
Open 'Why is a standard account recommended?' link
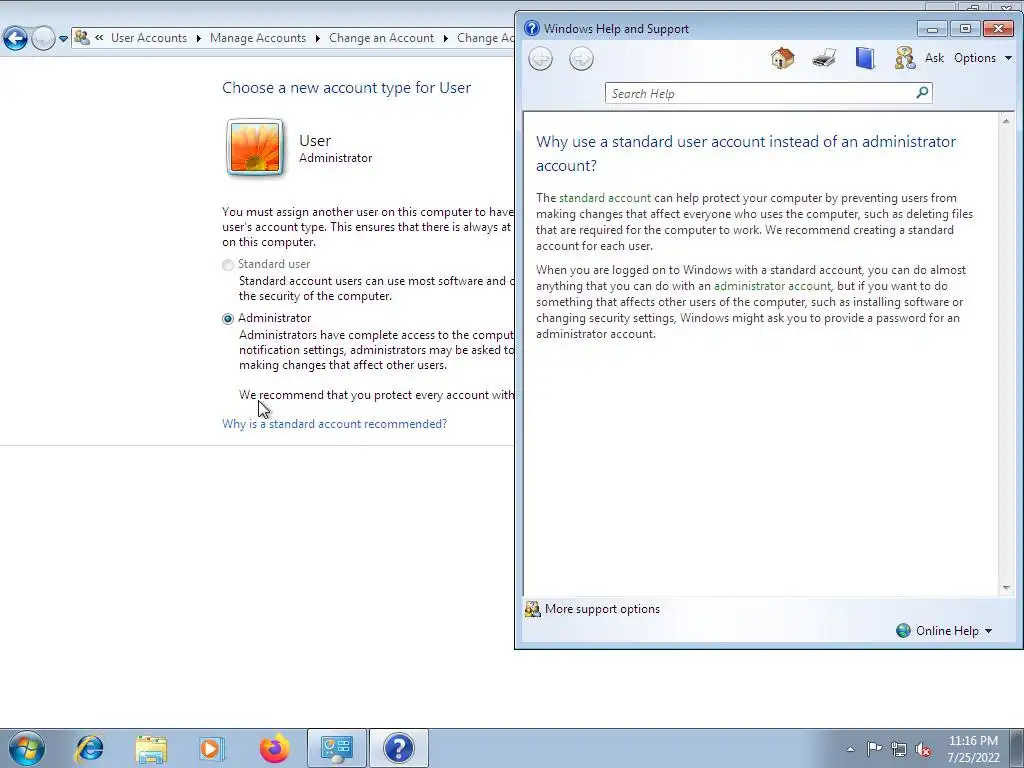(334, 424)
